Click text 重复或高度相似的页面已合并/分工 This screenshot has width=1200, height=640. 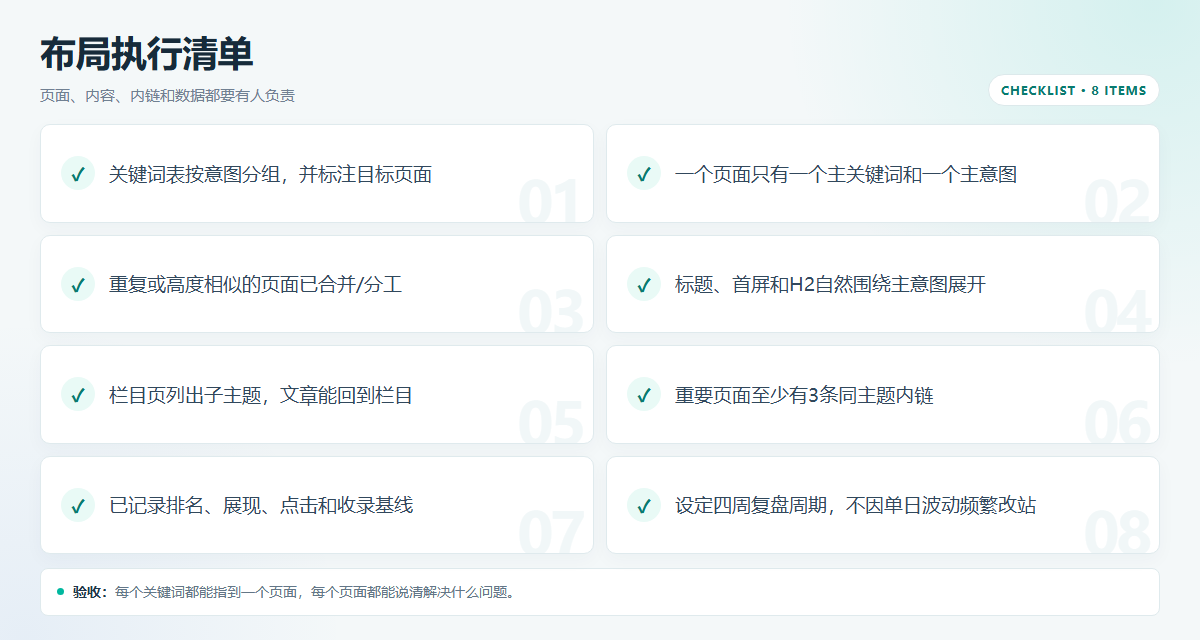tap(256, 285)
